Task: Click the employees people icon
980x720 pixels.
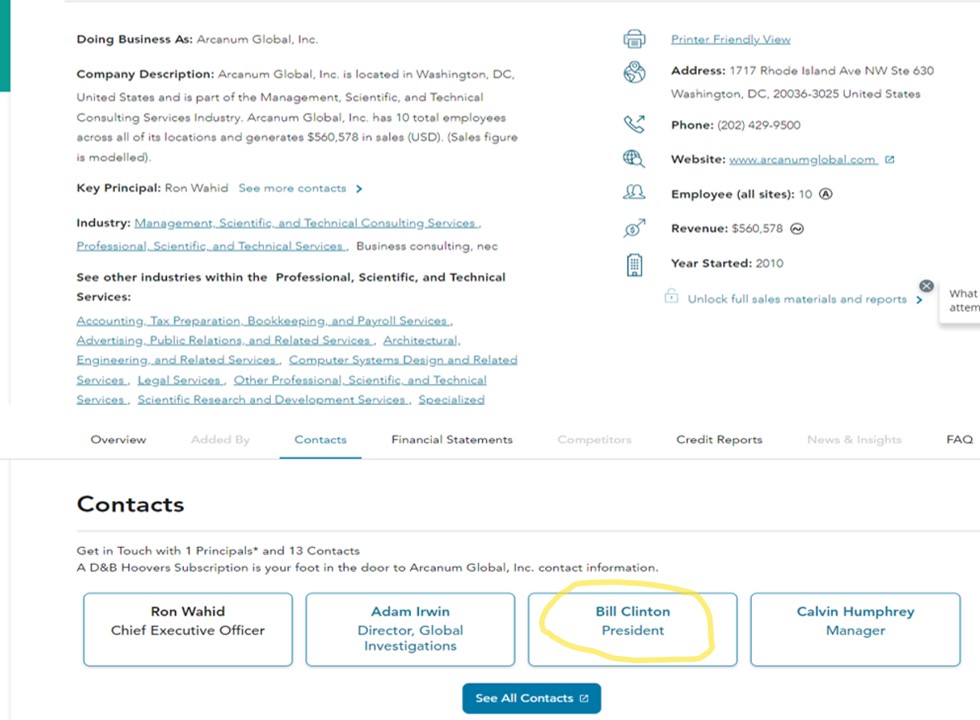Action: click(x=634, y=192)
